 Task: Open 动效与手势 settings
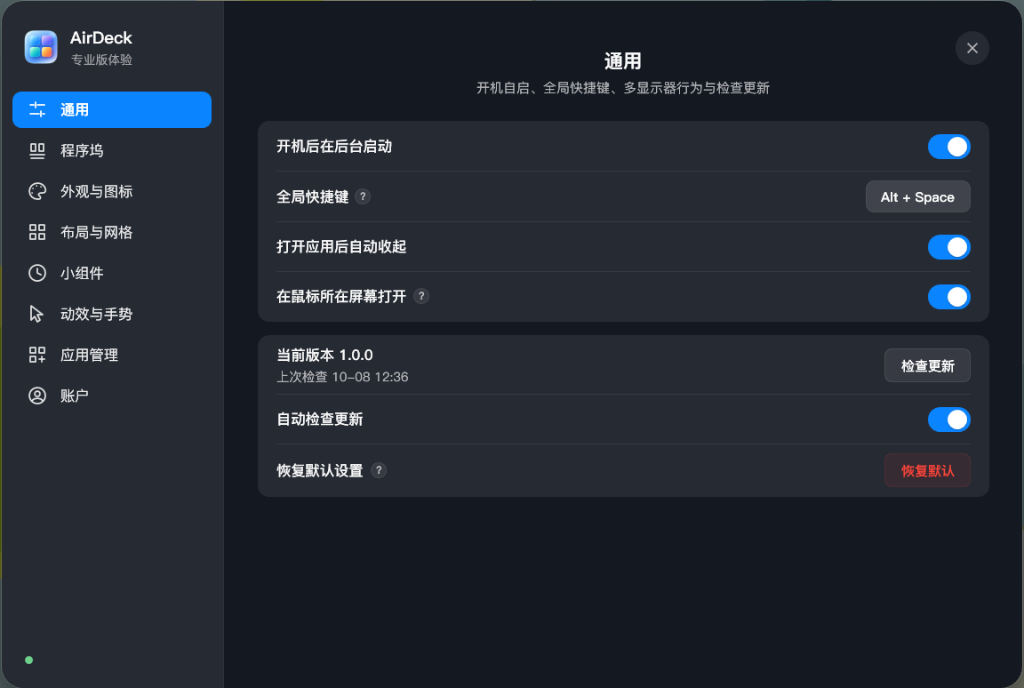[x=112, y=314]
